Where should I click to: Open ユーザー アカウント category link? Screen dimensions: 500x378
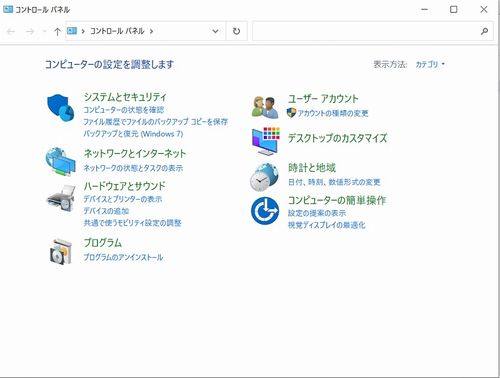coord(323,99)
